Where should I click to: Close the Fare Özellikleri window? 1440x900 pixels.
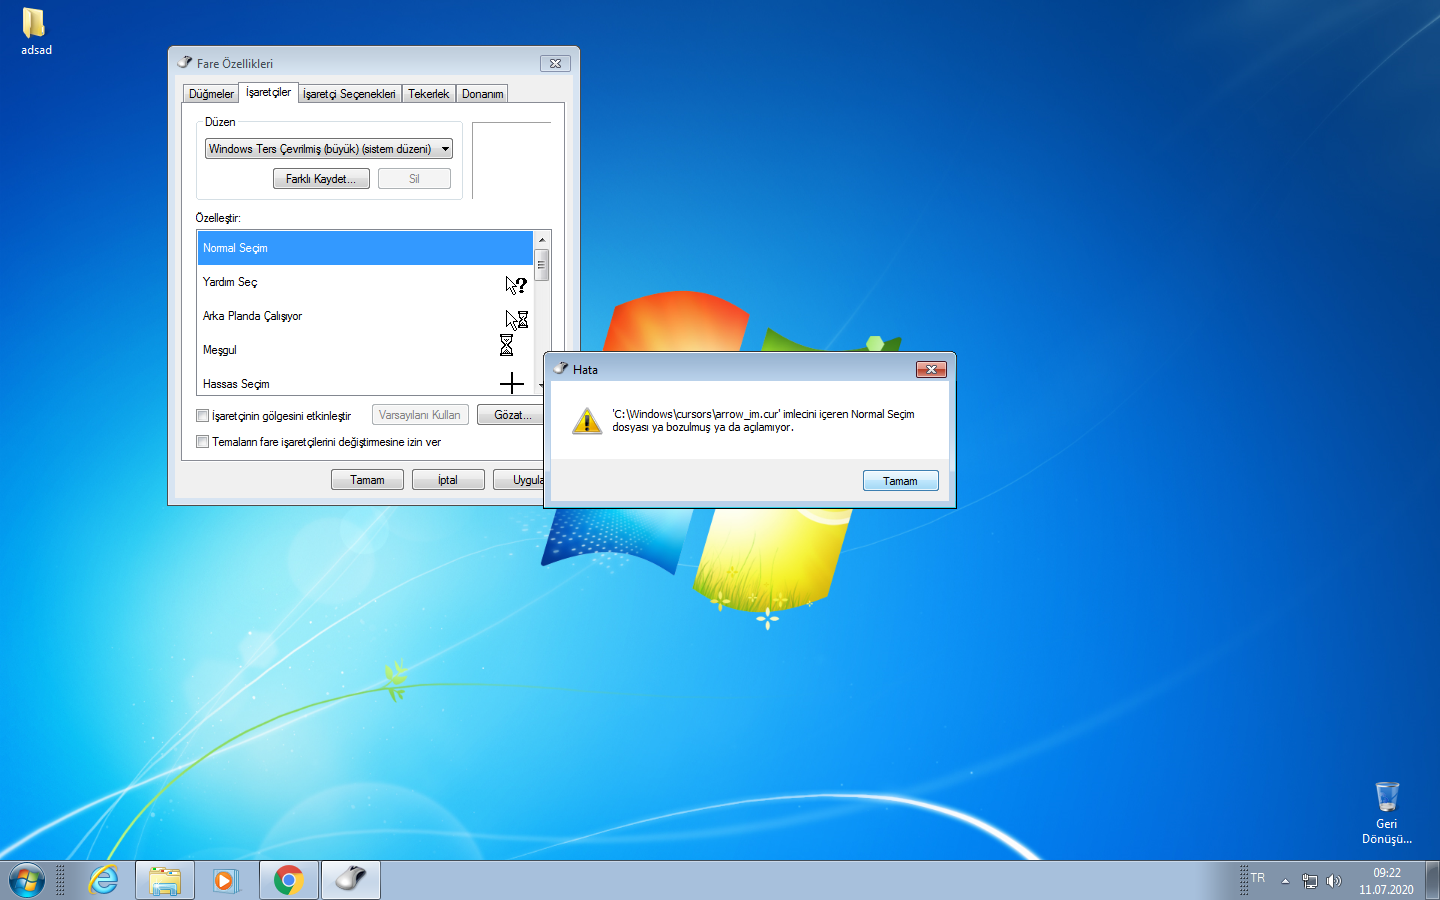pyautogui.click(x=555, y=63)
